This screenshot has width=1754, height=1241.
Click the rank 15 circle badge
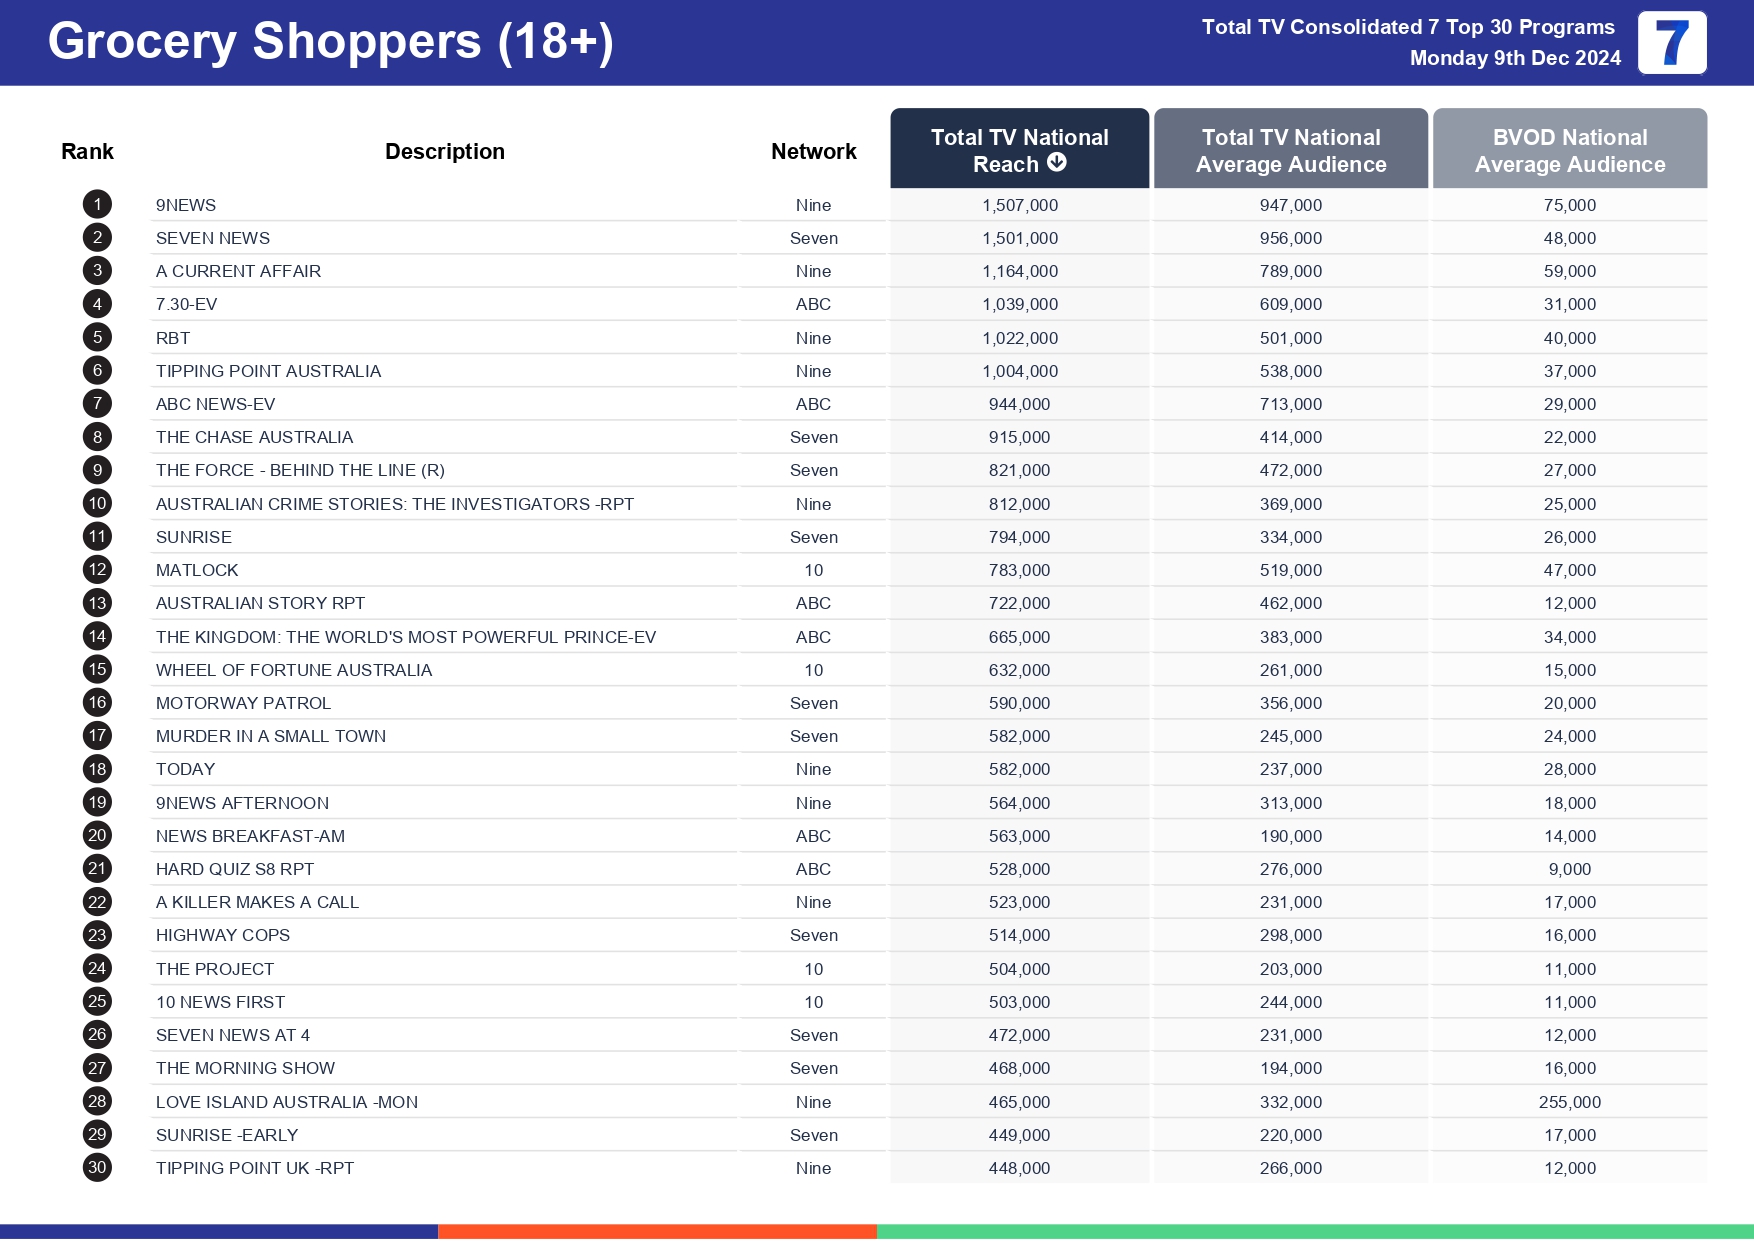(97, 670)
